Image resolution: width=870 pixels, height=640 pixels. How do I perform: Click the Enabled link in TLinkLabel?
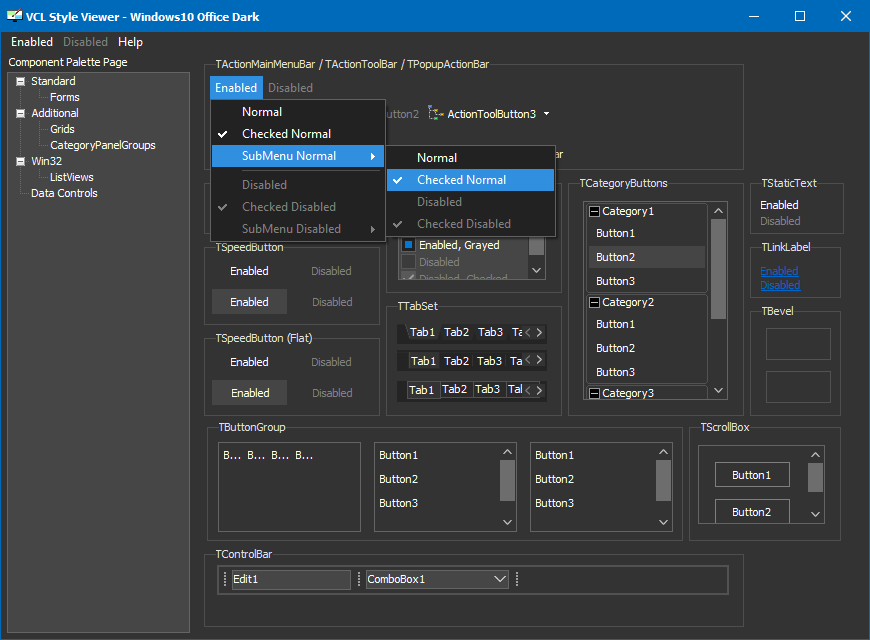pos(779,271)
